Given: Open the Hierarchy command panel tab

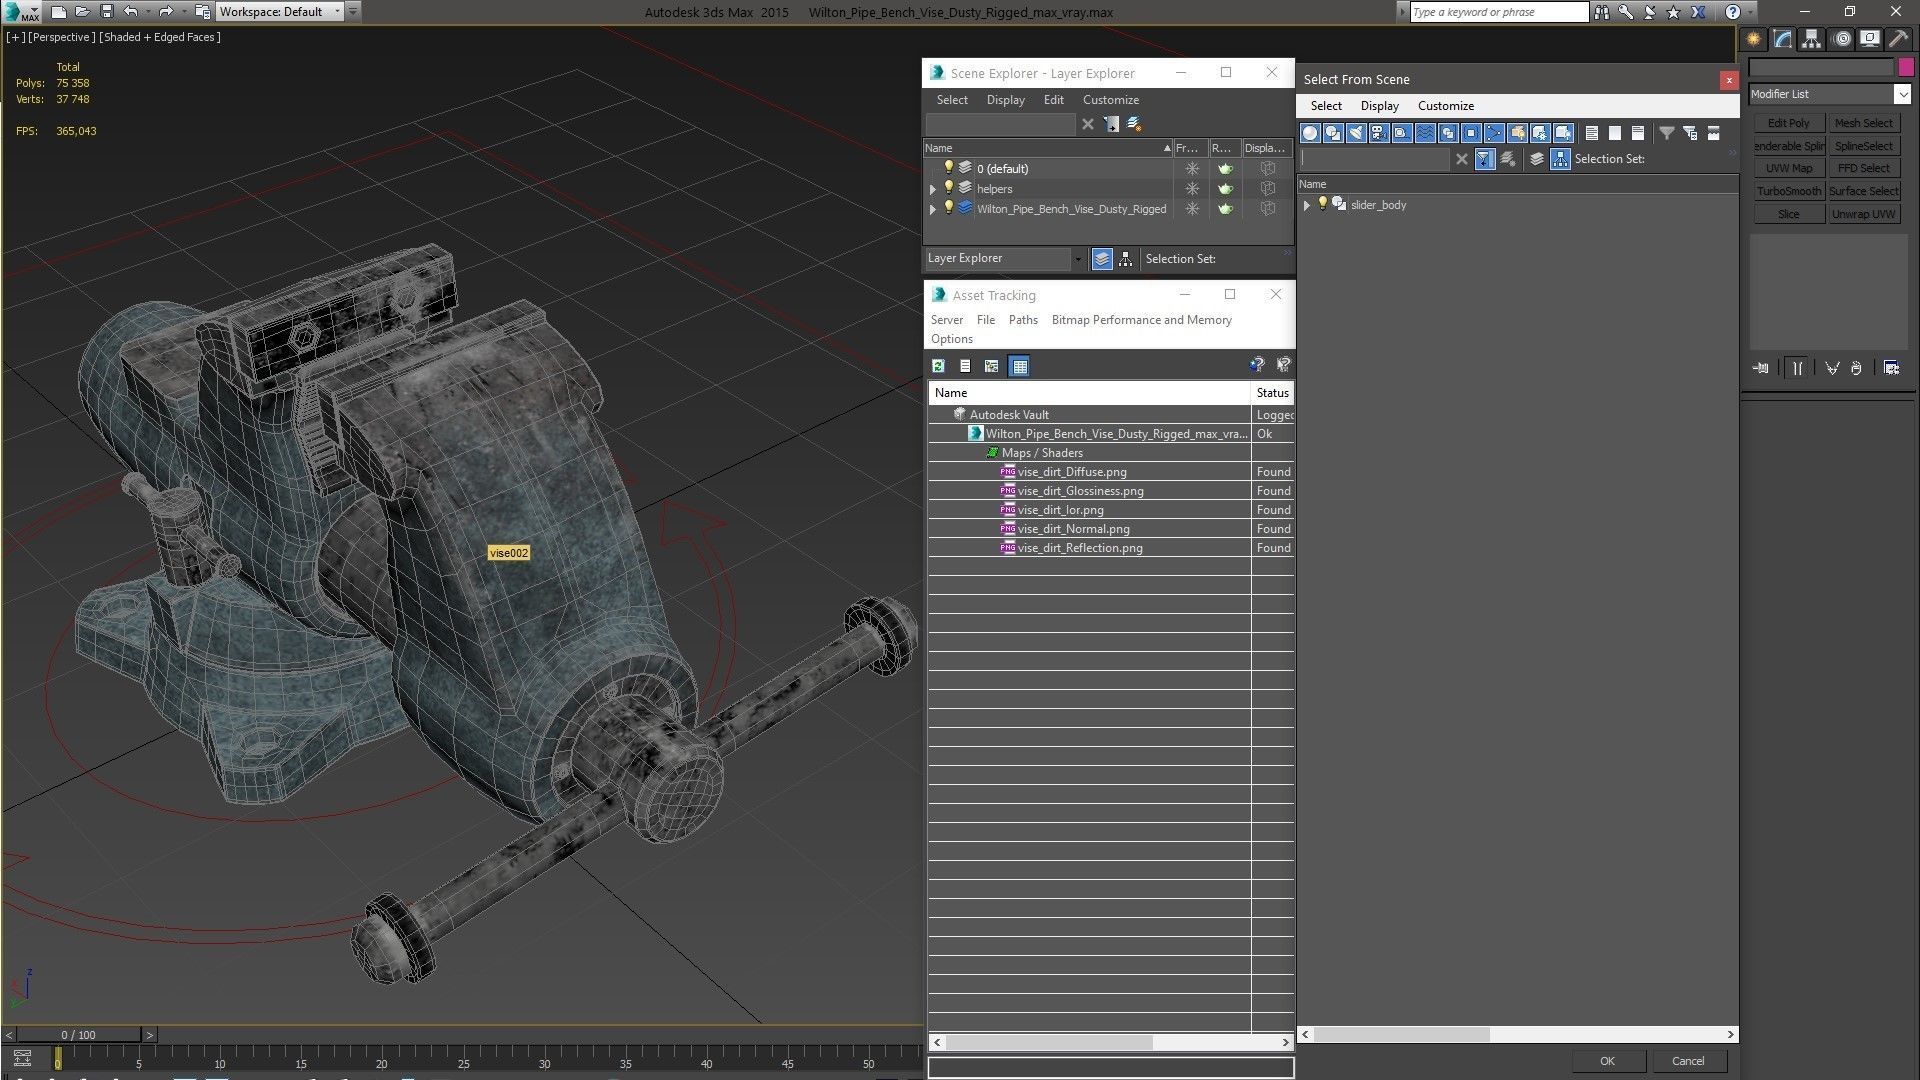Looking at the screenshot, I should coord(1812,39).
